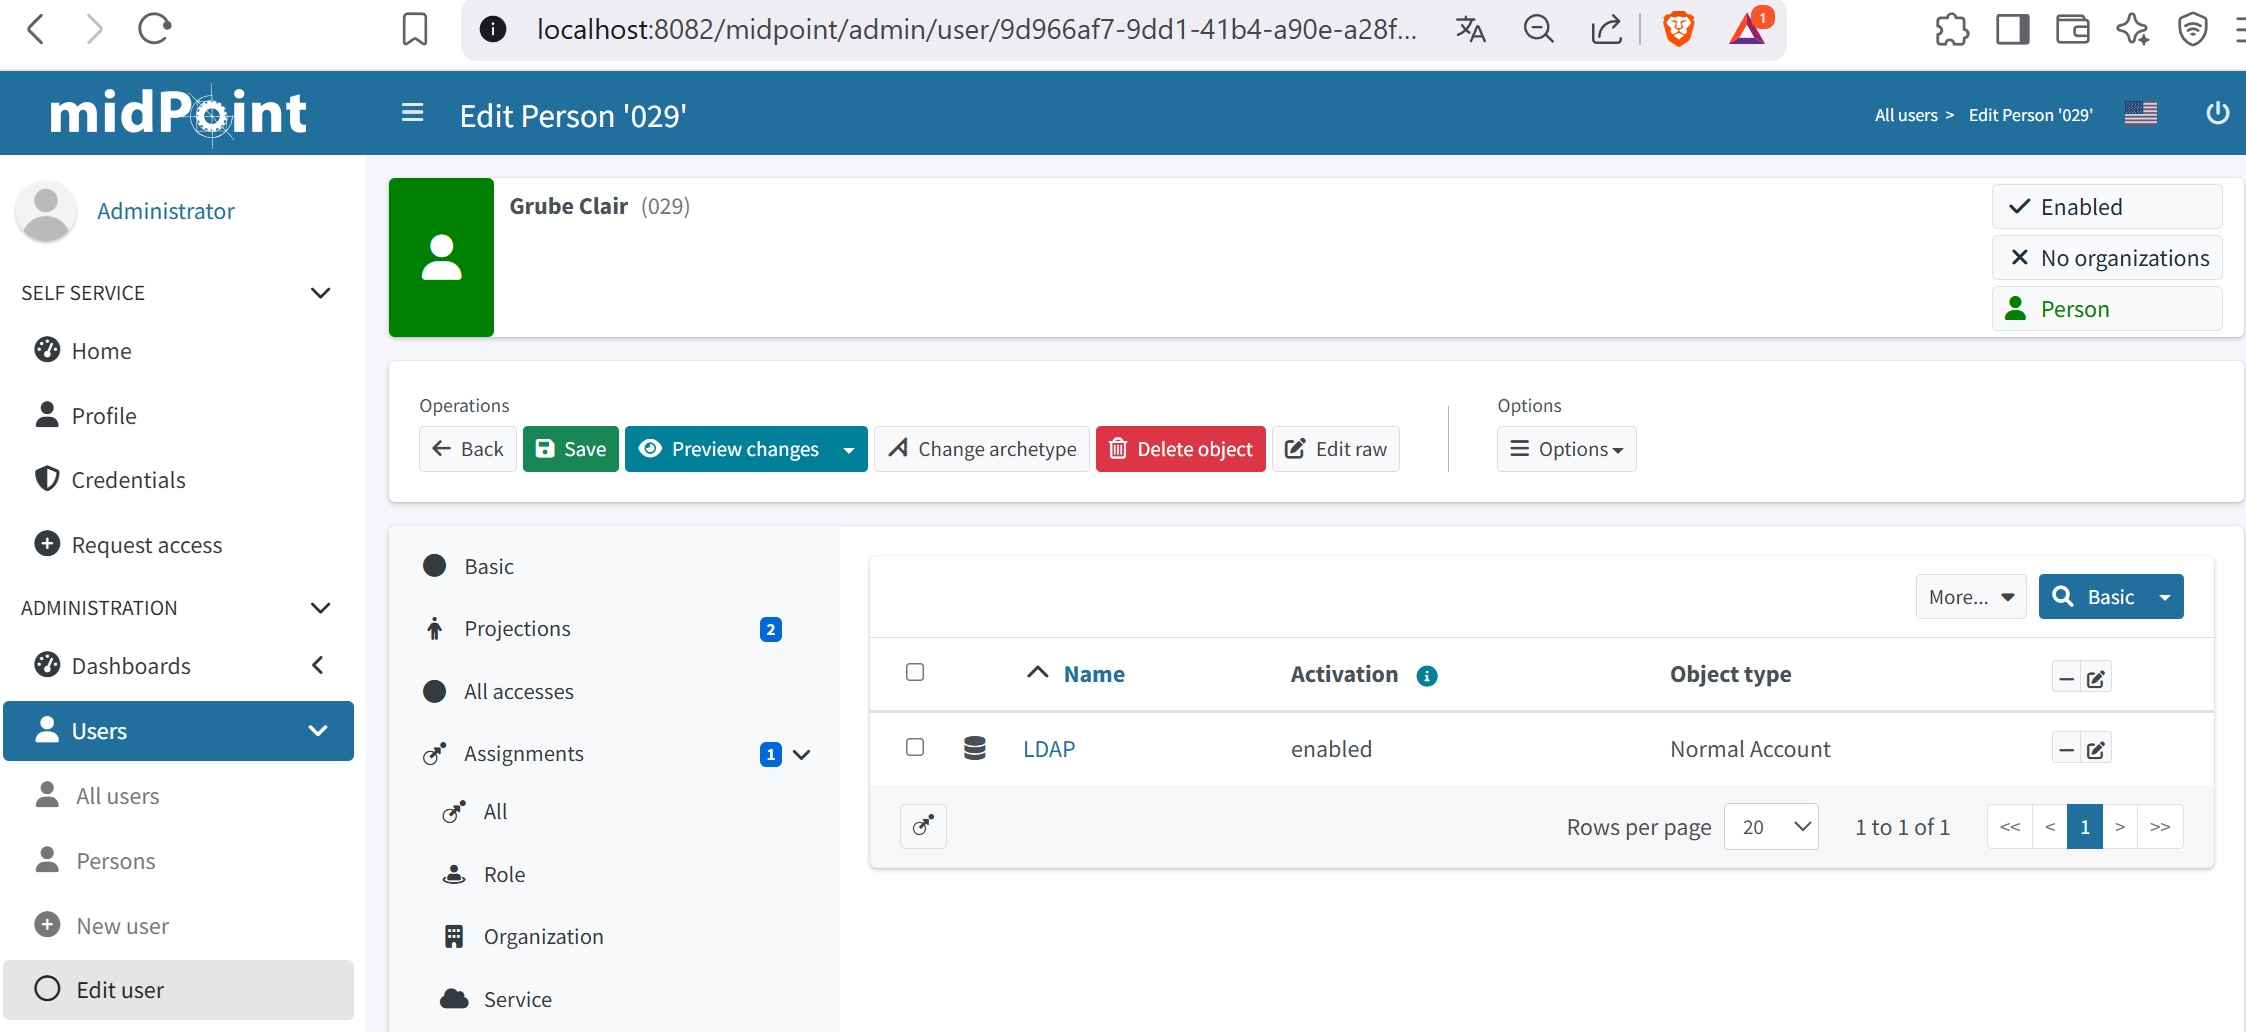The width and height of the screenshot is (2246, 1032).
Task: Open the Basic details panel
Action: pos(489,566)
